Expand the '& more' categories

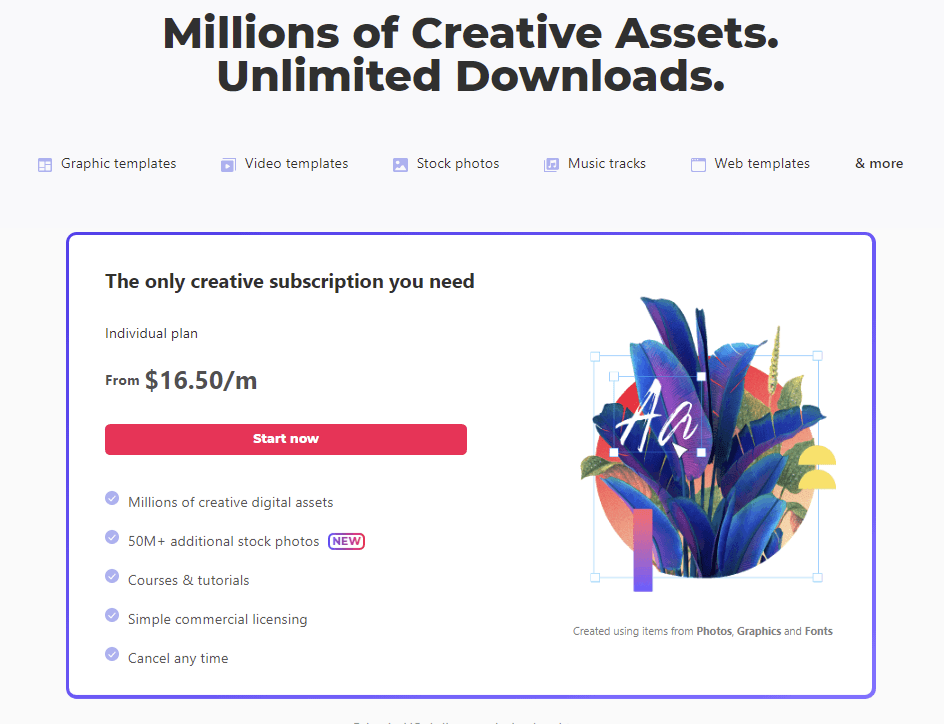pos(879,164)
